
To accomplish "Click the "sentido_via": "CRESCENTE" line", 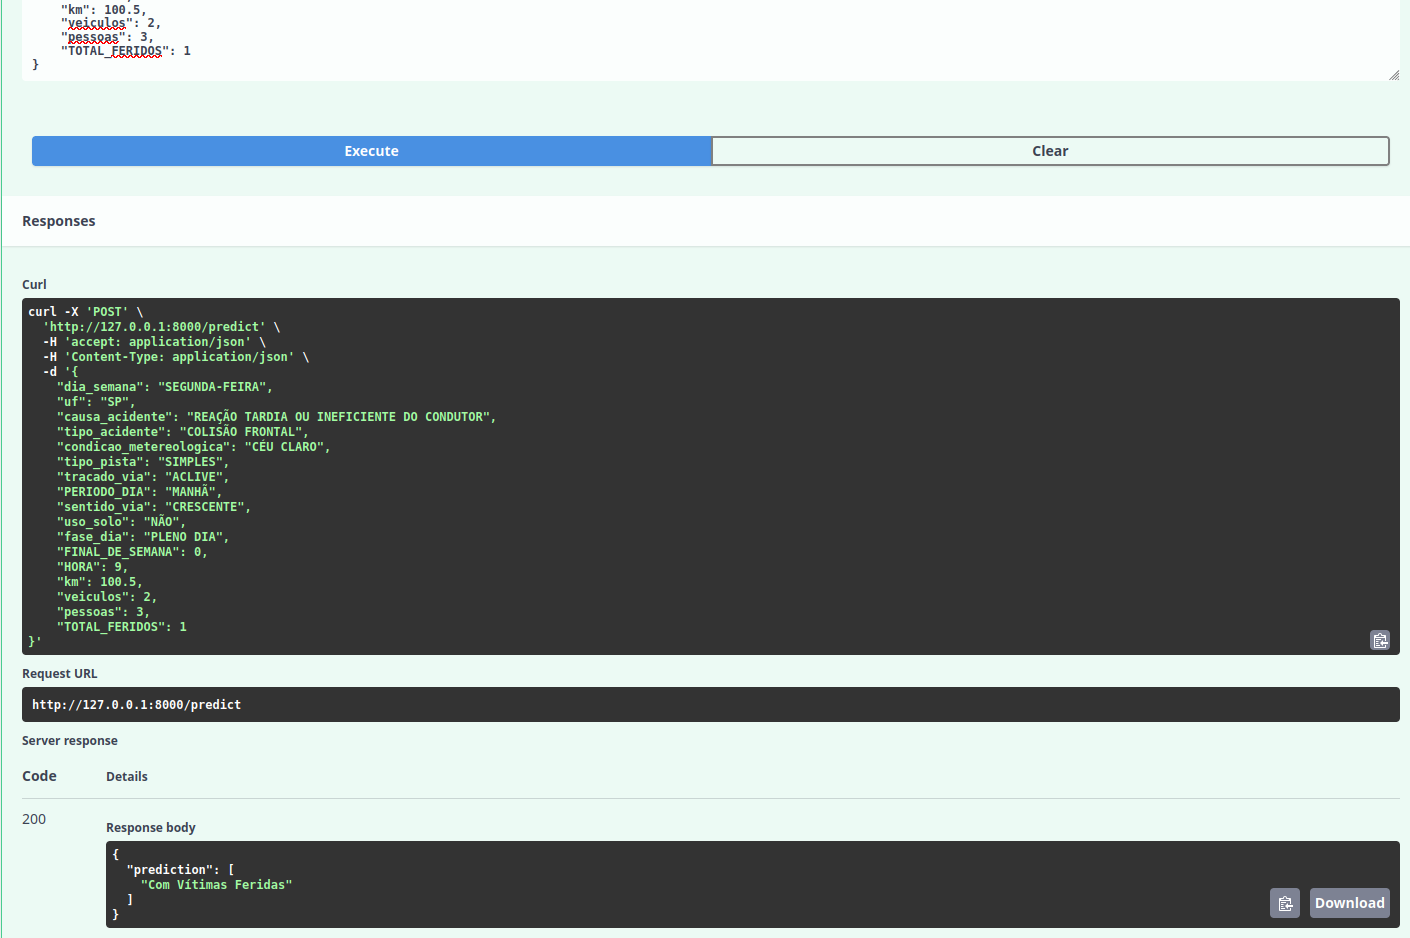I will pyautogui.click(x=154, y=507).
